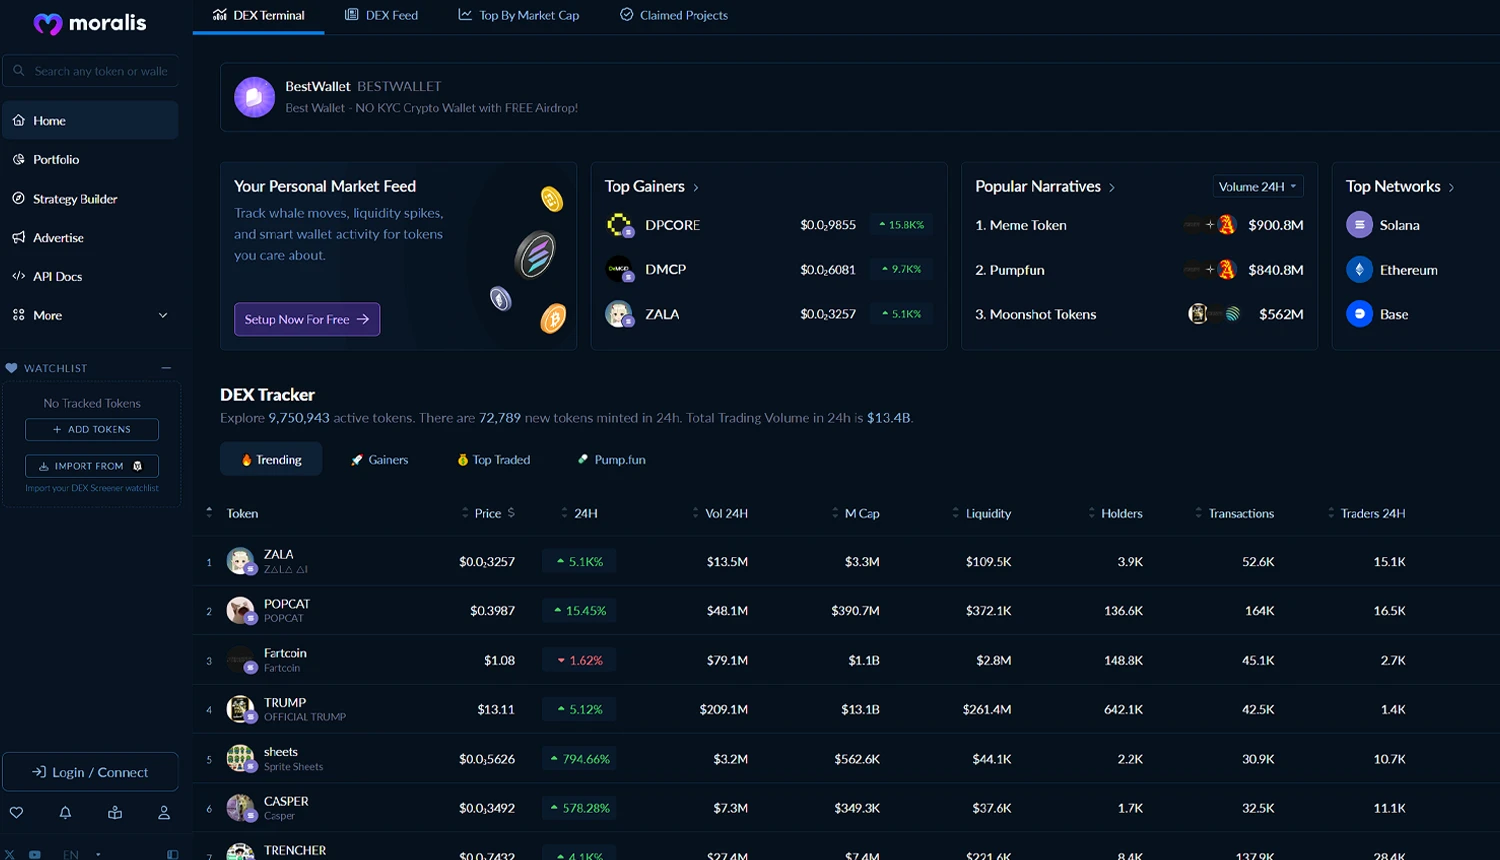The image size is (1500, 860).
Task: Expand Top Networks with chevron
Action: pos(1452,188)
